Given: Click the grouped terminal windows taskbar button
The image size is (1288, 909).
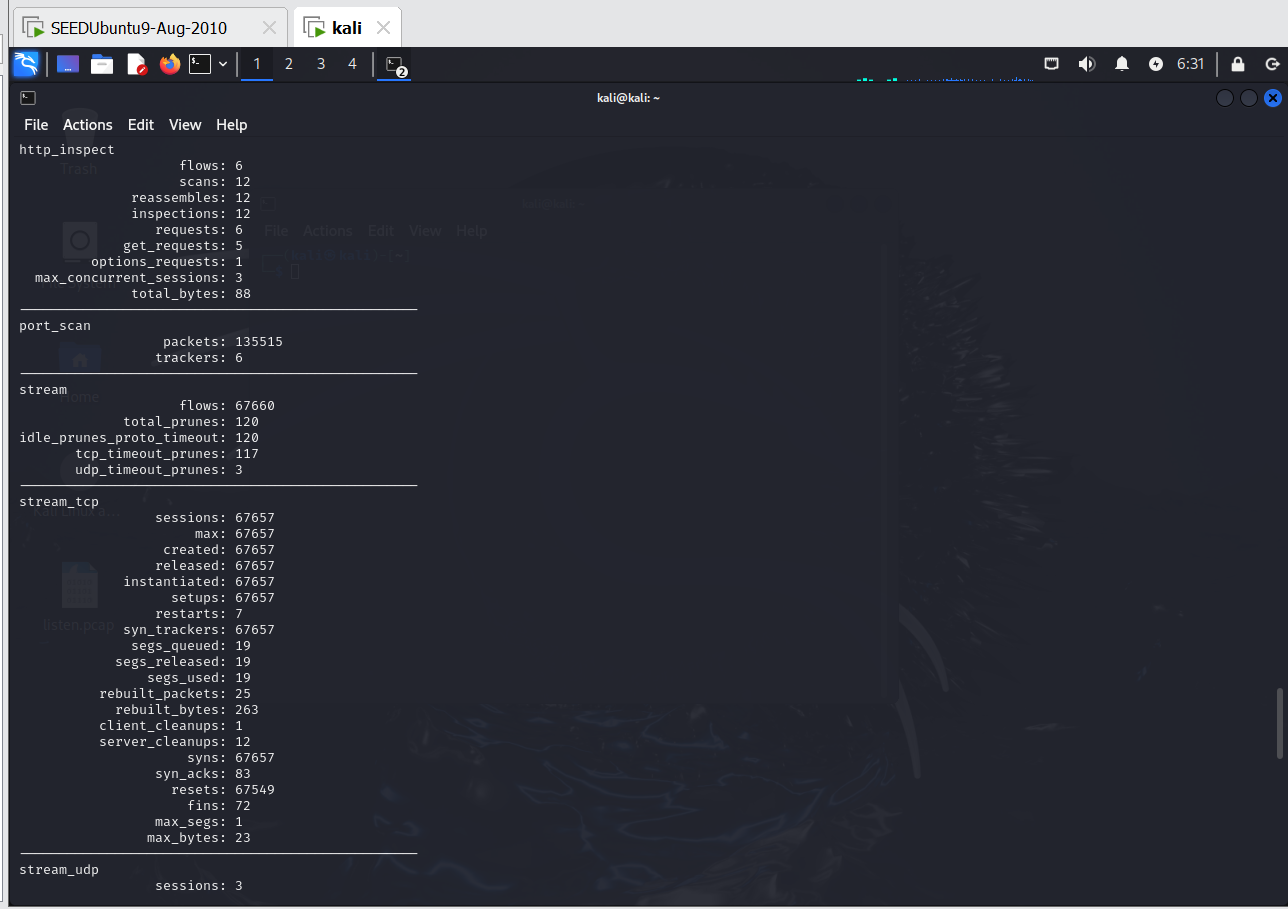Looking at the screenshot, I should (394, 65).
